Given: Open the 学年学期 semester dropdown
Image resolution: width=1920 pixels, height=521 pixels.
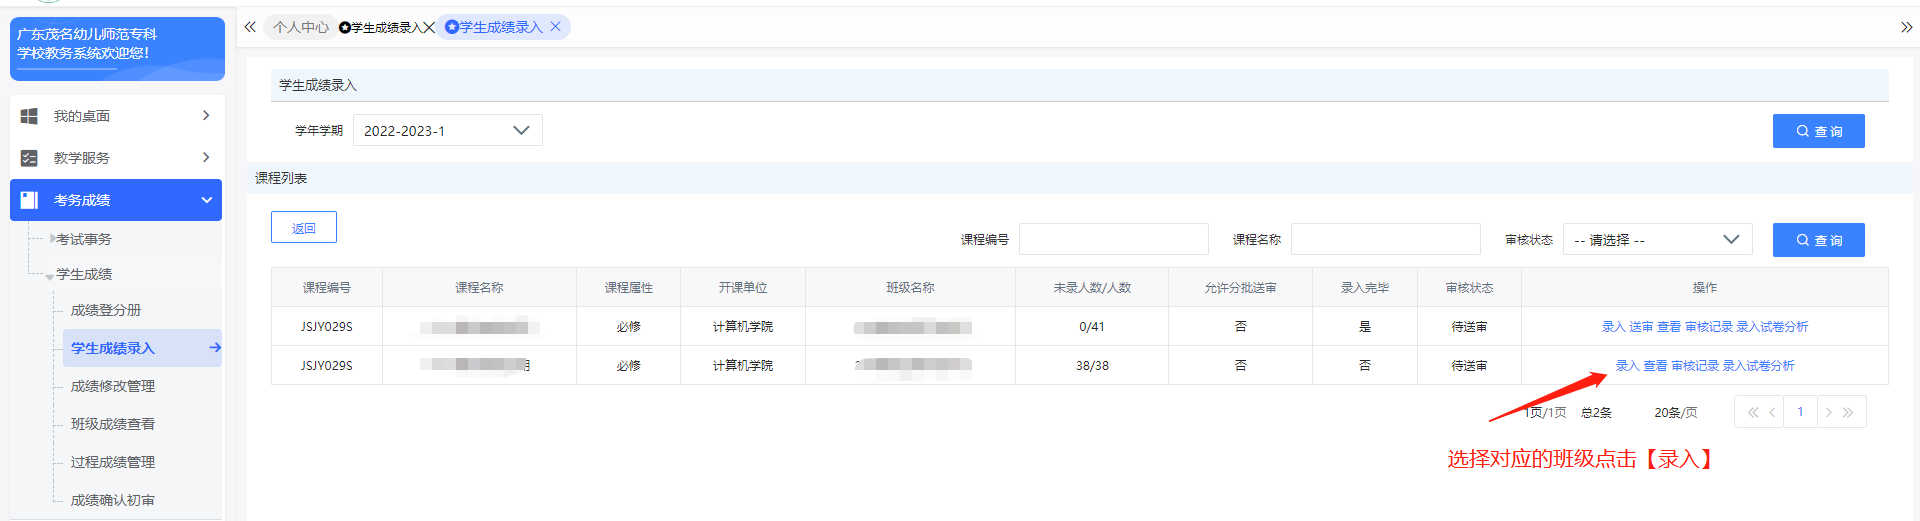Looking at the screenshot, I should [447, 131].
